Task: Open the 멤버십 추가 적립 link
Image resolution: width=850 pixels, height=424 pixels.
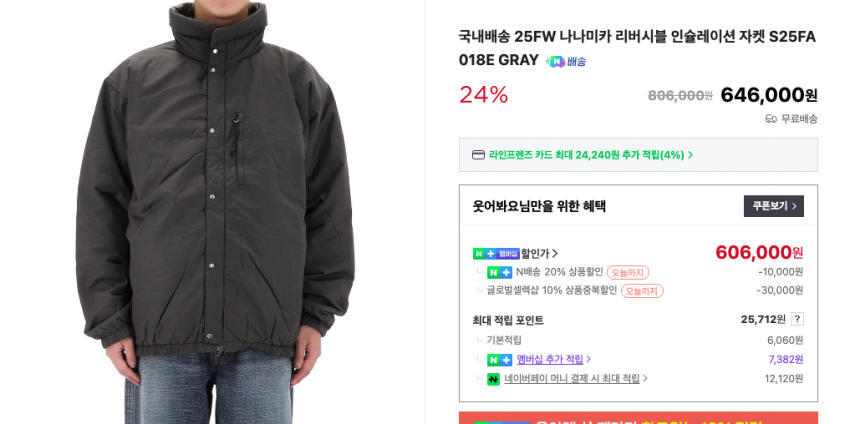Action: 550,359
